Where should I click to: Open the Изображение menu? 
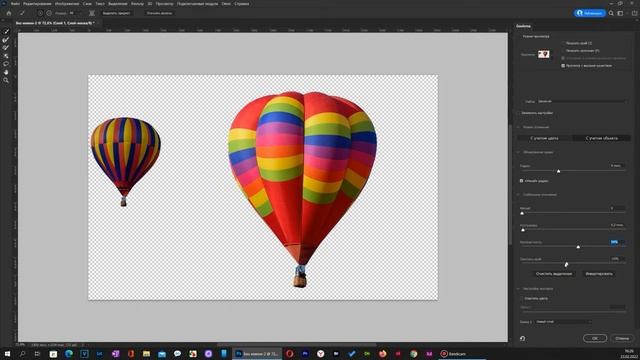click(67, 4)
